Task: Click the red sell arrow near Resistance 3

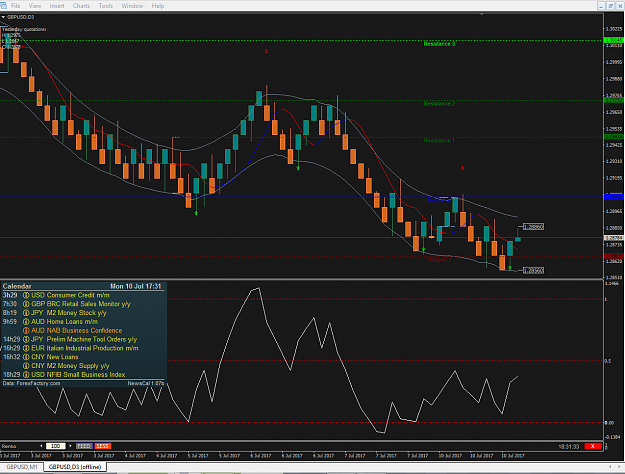Action: [266, 51]
